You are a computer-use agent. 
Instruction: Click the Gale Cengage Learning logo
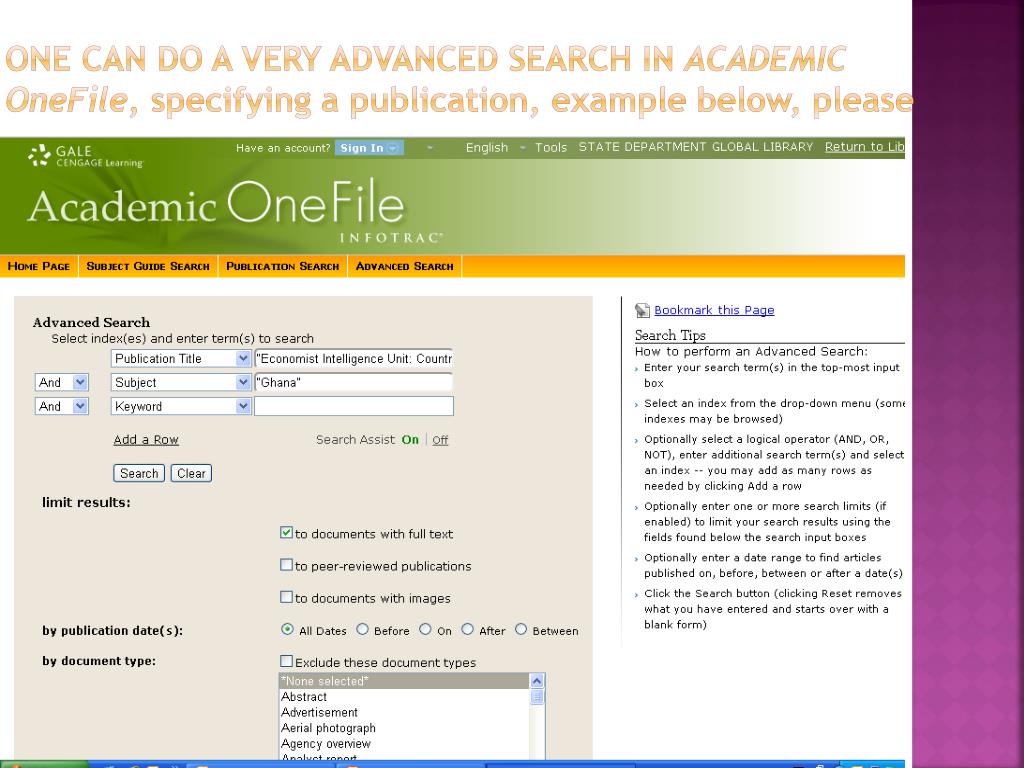coord(85,155)
